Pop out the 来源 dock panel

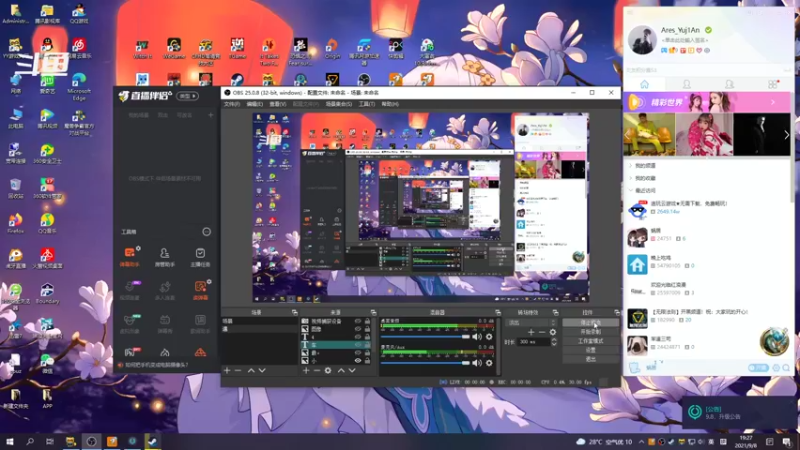coord(373,312)
